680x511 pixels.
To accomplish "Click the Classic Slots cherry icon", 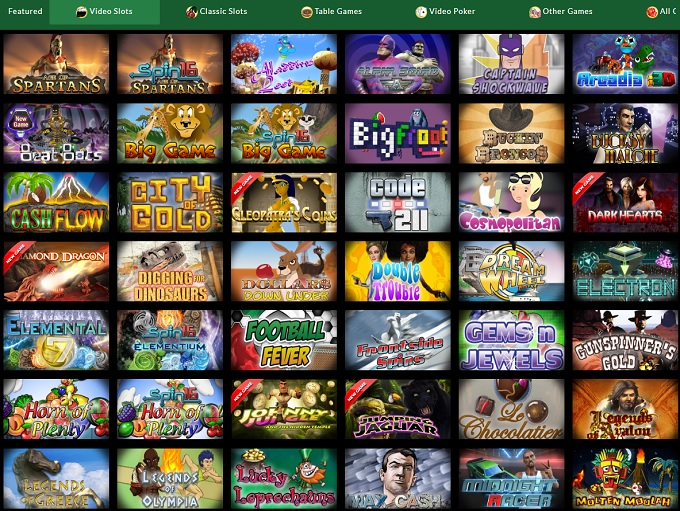I will point(192,12).
